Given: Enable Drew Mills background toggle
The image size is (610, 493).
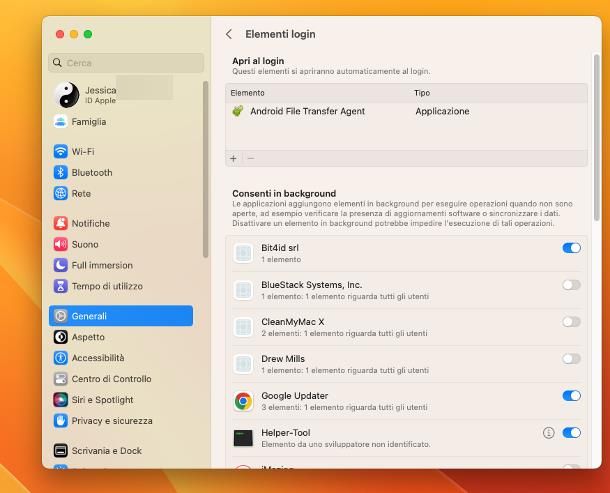Looking at the screenshot, I should (x=571, y=359).
